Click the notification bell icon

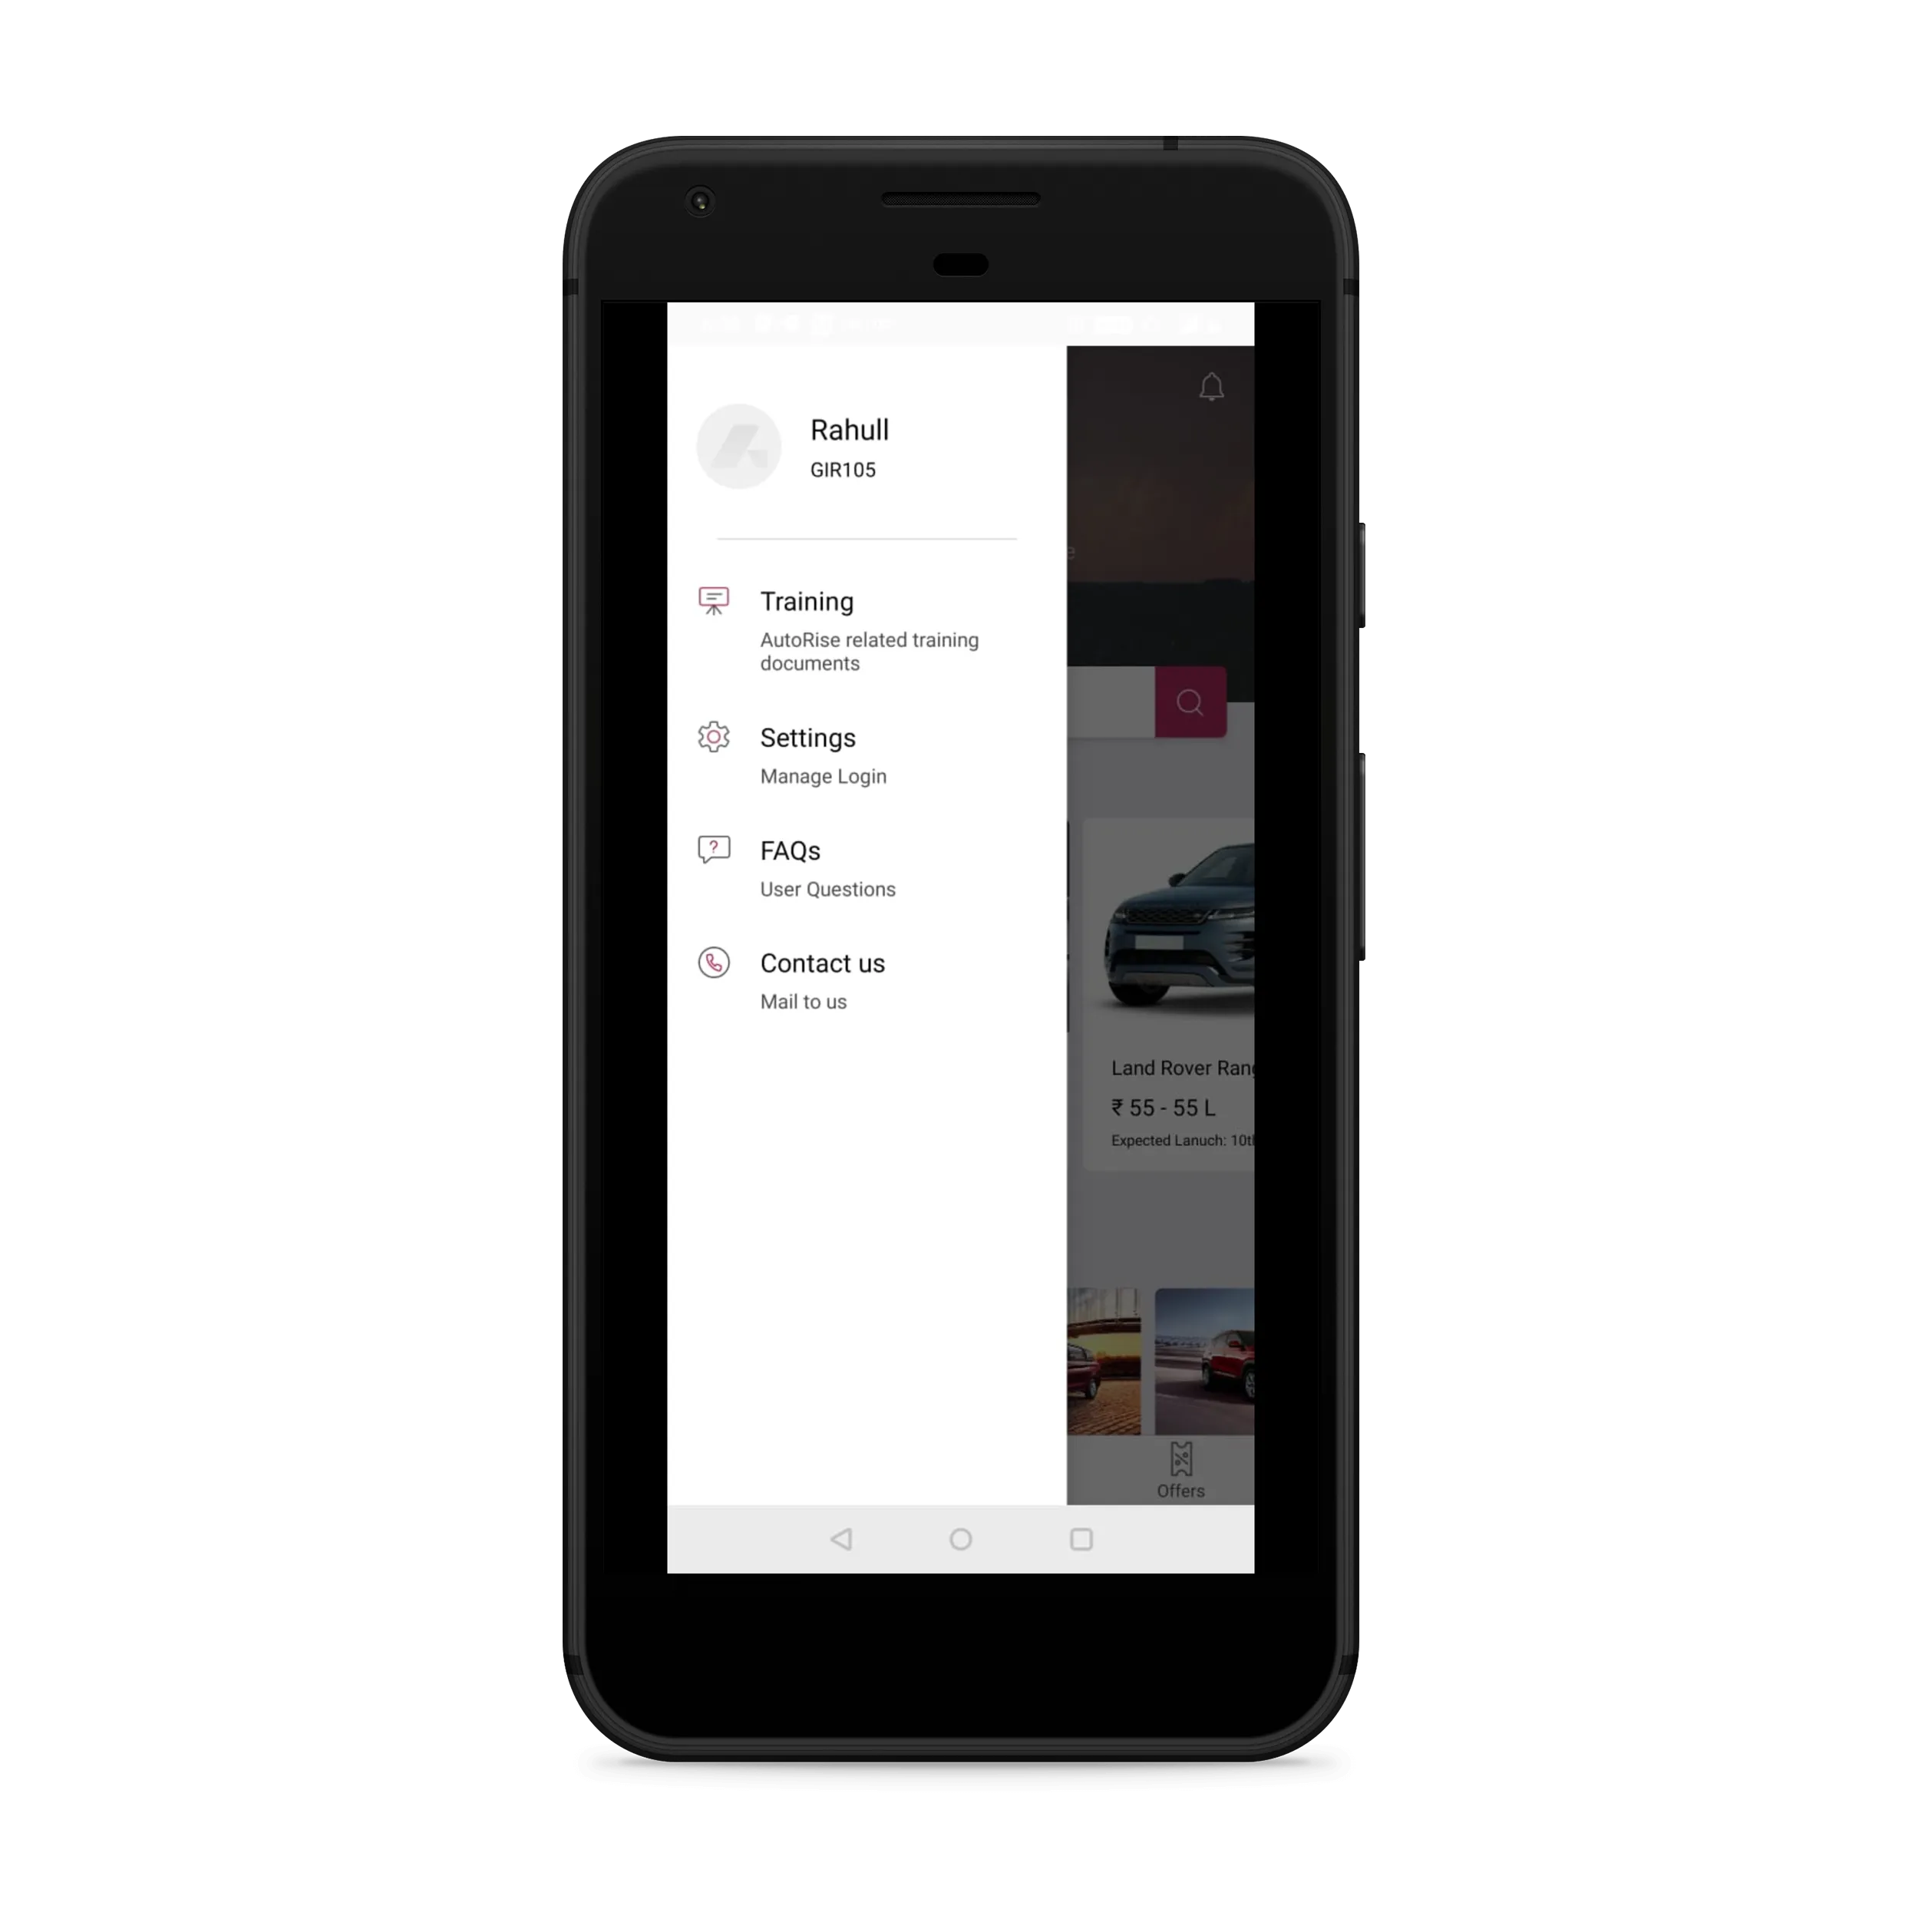pos(1211,387)
